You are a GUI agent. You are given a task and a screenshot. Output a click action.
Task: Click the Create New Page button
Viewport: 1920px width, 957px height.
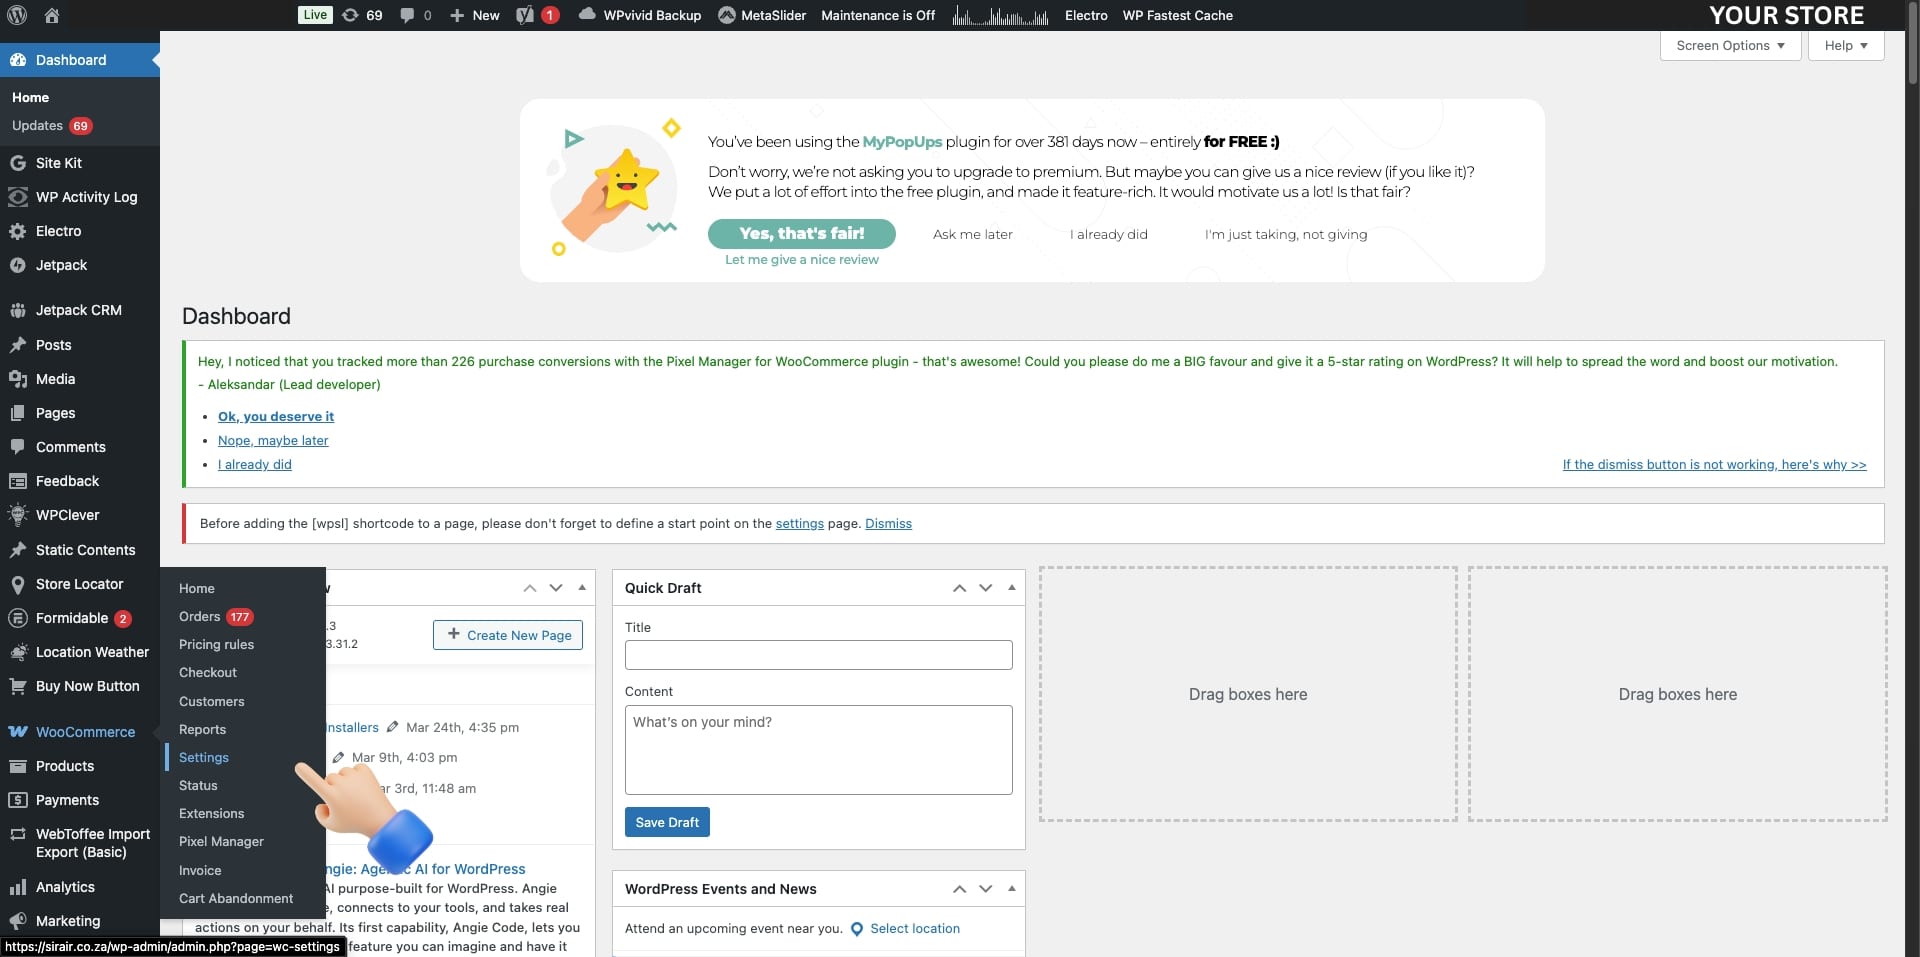[x=507, y=634]
